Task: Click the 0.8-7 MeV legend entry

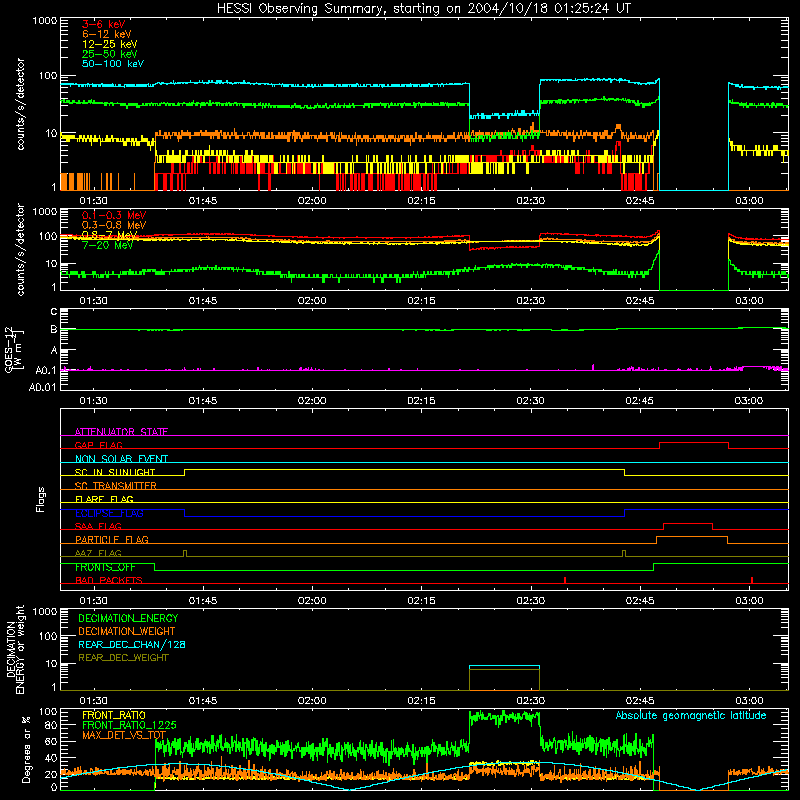Action: [110, 235]
